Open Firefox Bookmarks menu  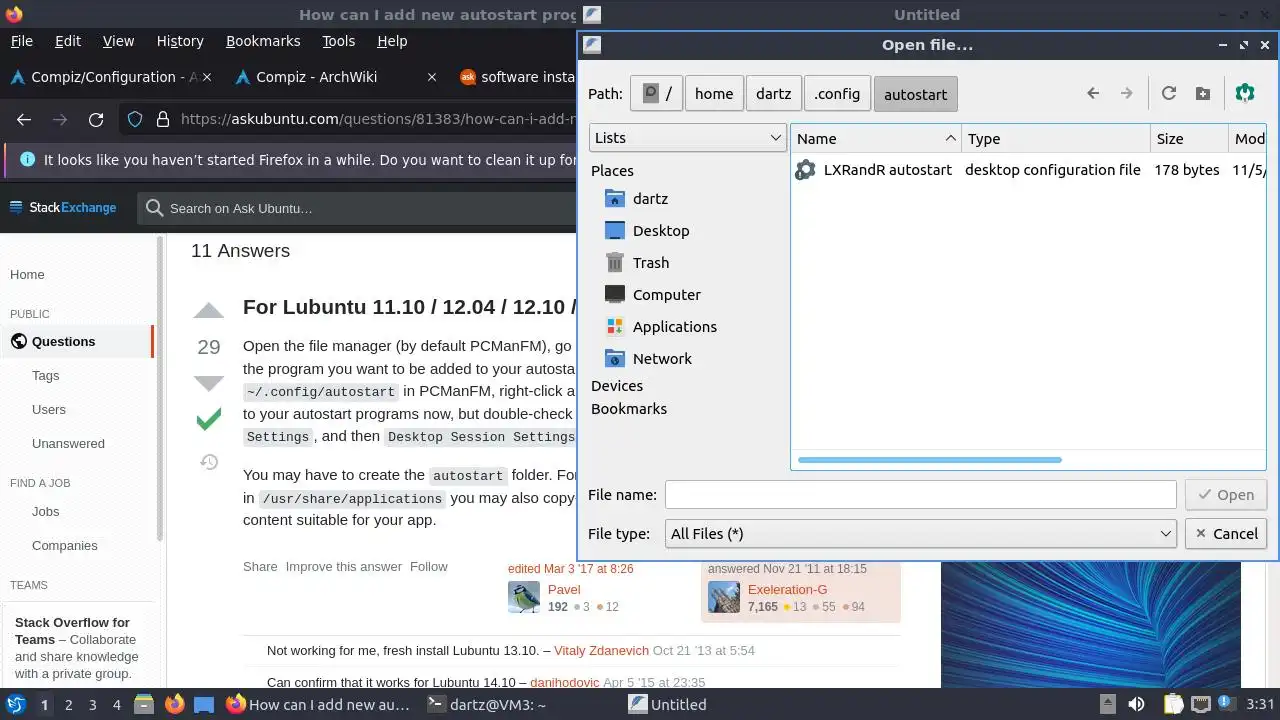(263, 41)
